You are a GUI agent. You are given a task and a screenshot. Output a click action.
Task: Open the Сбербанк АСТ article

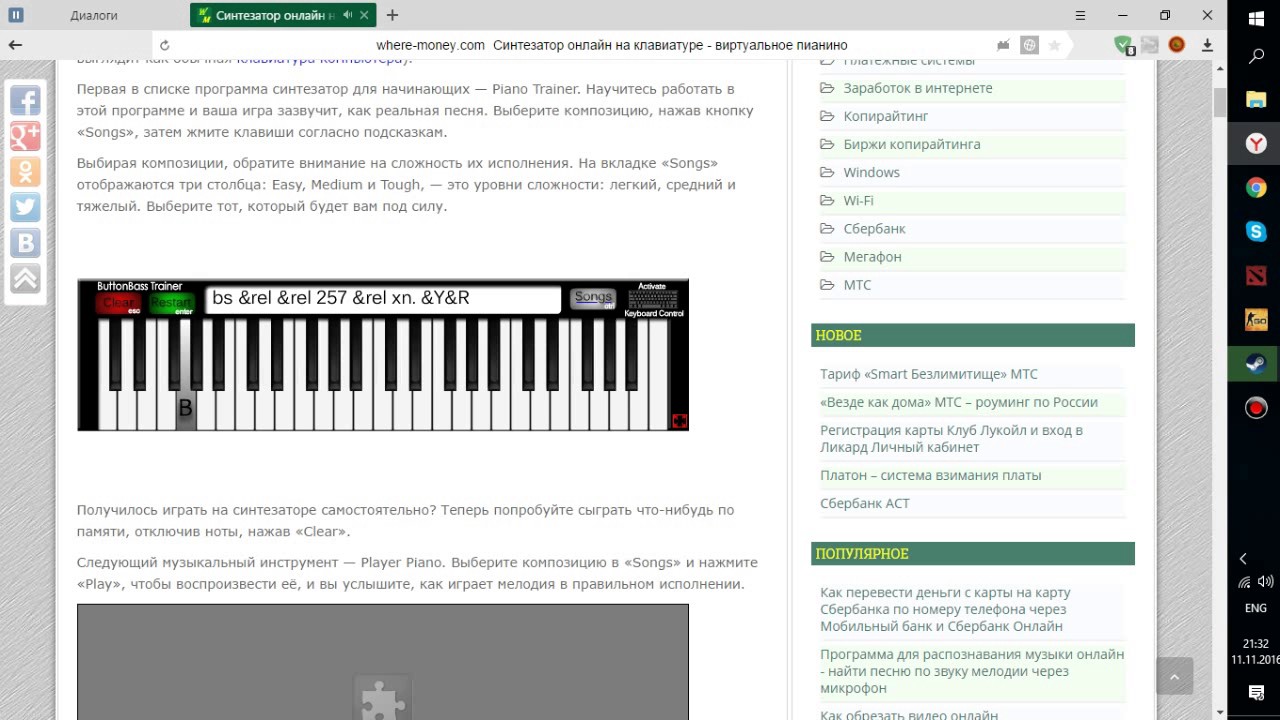[x=865, y=503]
